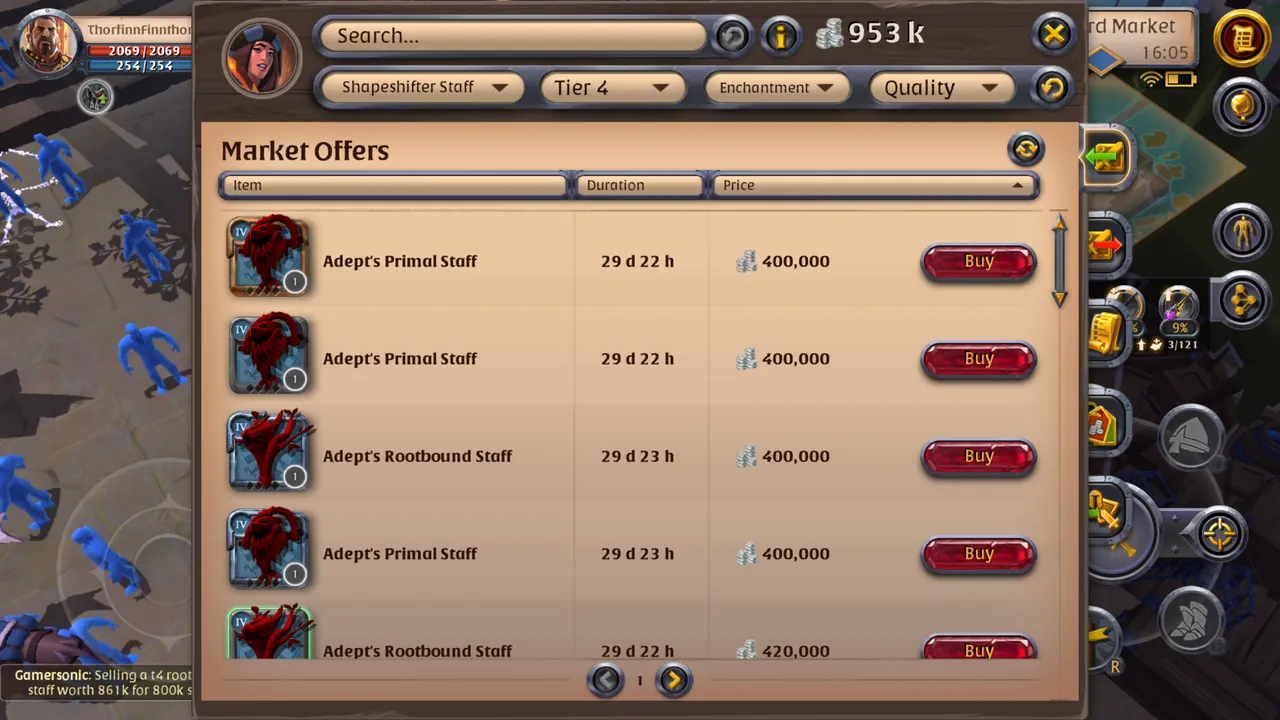The image size is (1280, 720).
Task: Click the info icon beside search bar
Action: pyautogui.click(x=781, y=36)
